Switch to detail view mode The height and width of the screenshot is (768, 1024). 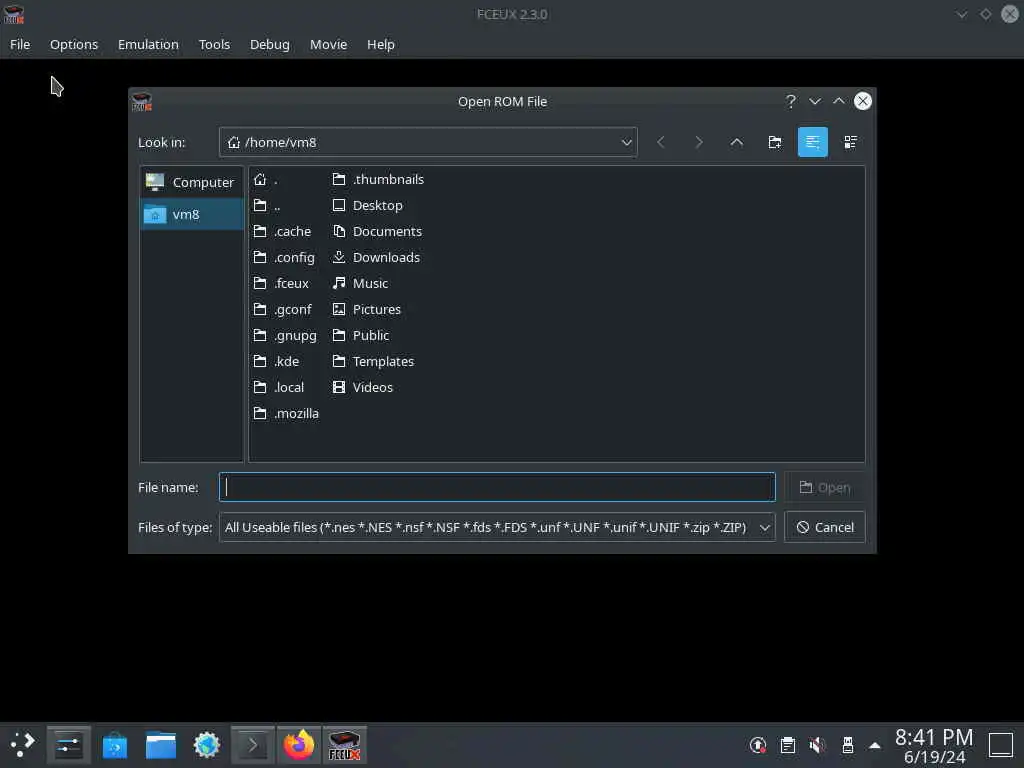pyautogui.click(x=850, y=142)
